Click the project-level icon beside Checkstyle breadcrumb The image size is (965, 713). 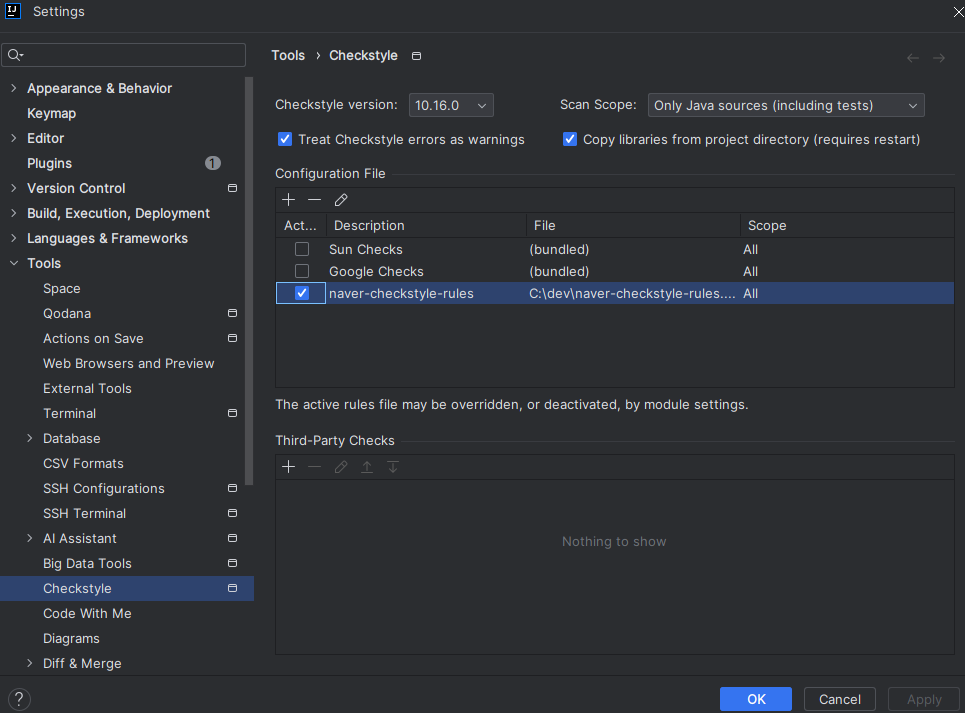[x=417, y=56]
